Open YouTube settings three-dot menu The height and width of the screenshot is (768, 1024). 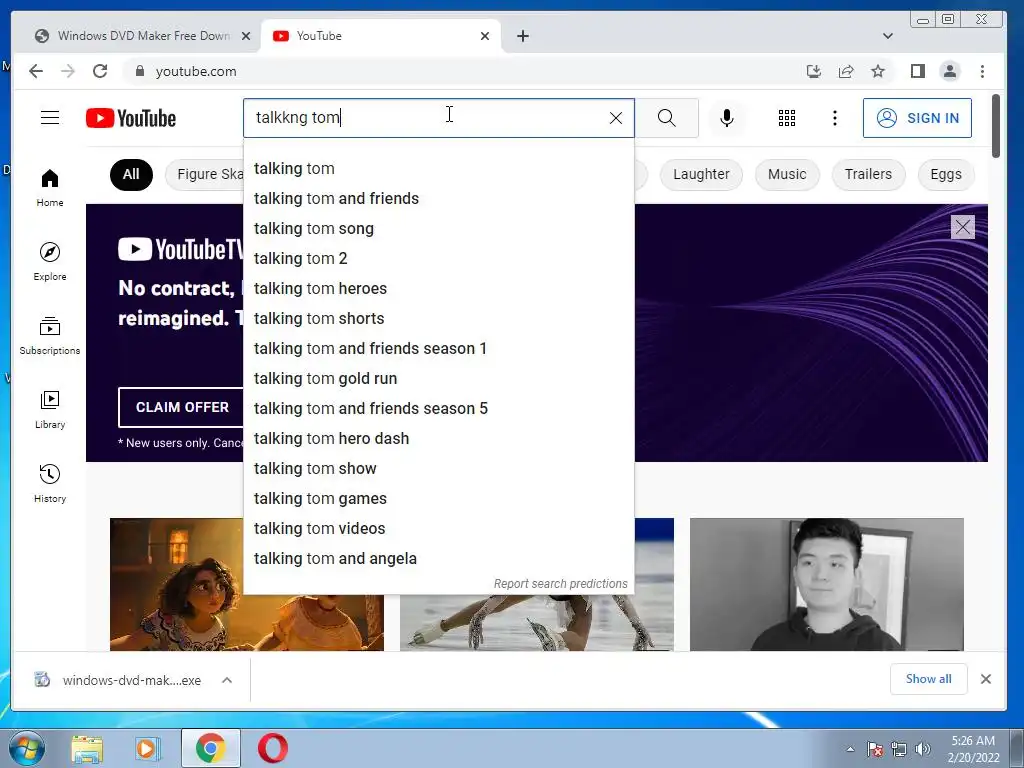[834, 118]
